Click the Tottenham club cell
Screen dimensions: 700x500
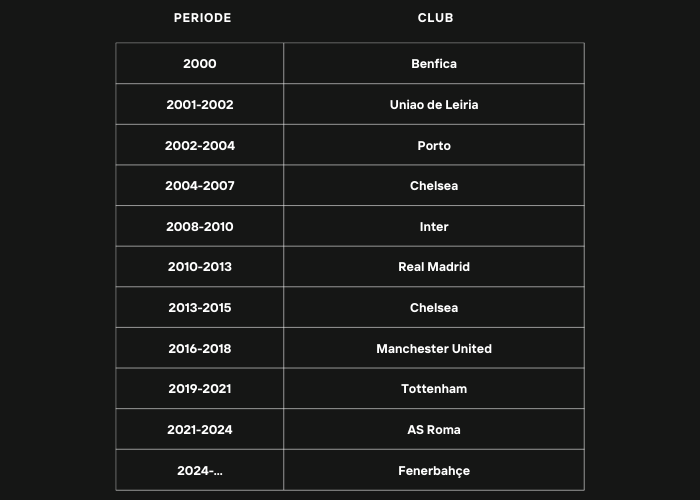click(434, 388)
